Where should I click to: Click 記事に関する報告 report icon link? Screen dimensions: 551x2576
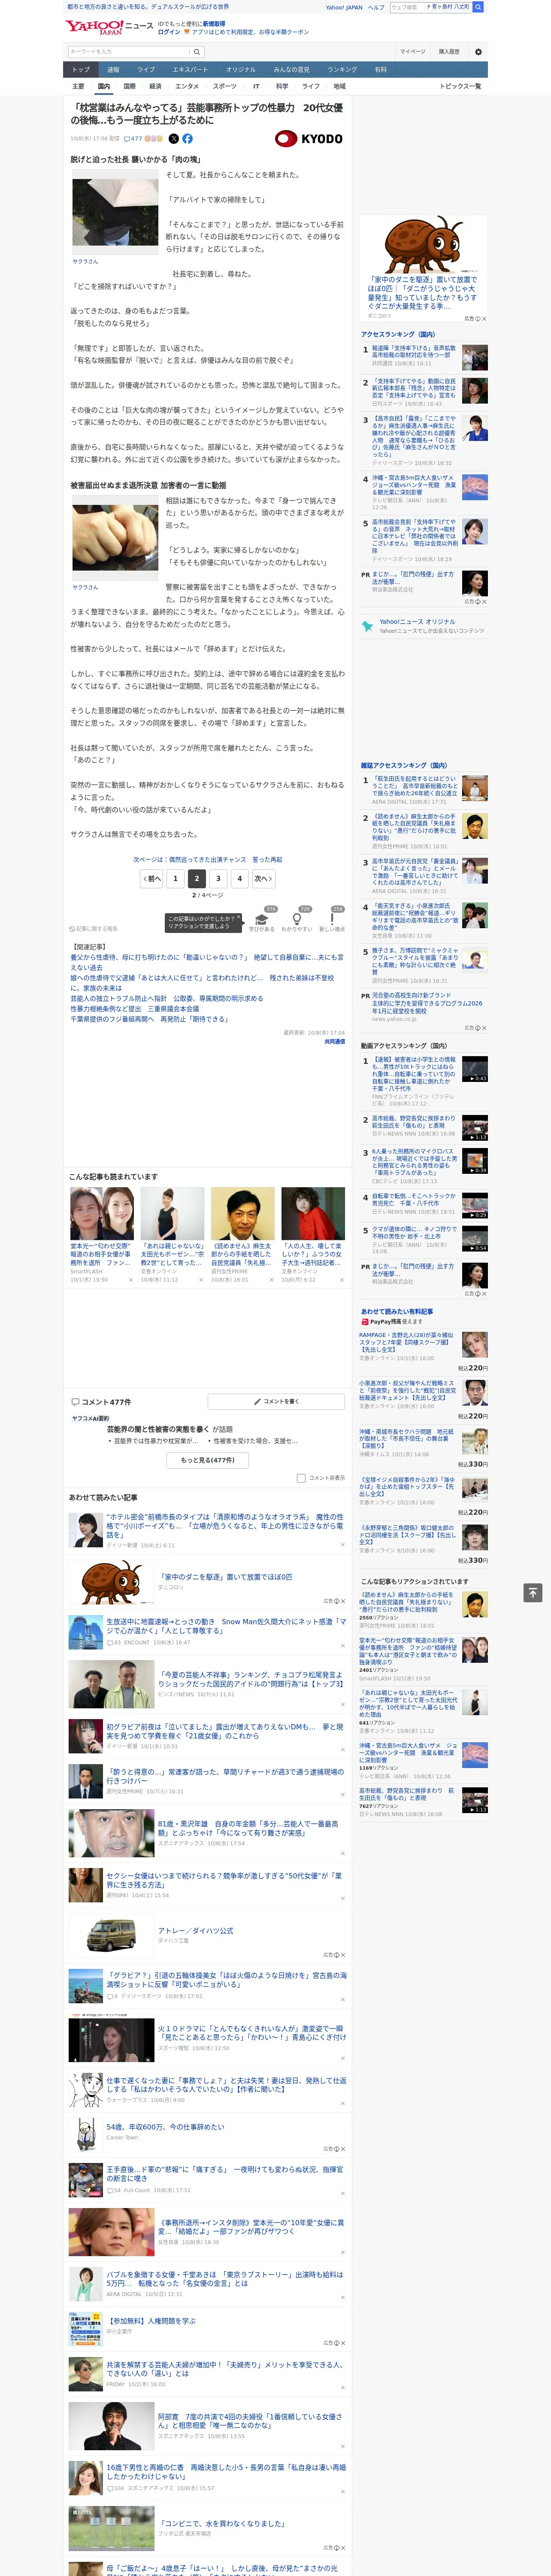pyautogui.click(x=93, y=929)
